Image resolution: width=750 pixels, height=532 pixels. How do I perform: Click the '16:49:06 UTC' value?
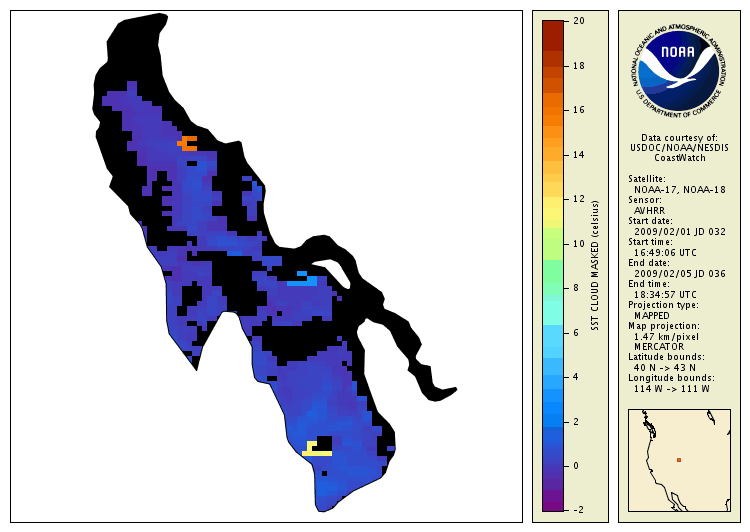point(665,253)
